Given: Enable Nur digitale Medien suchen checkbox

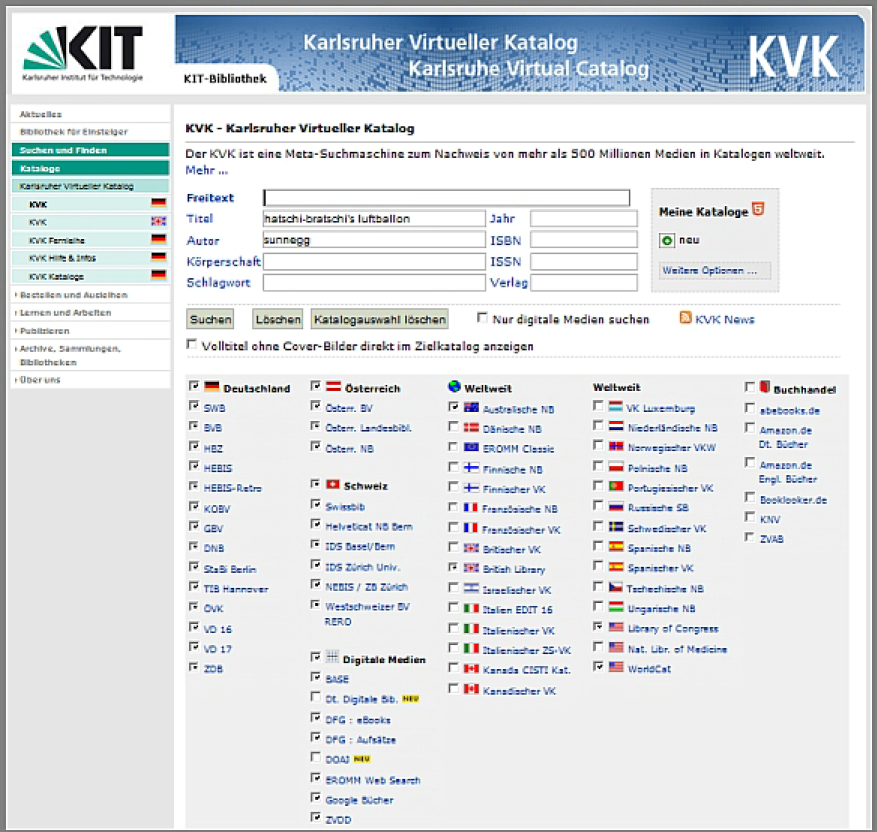Looking at the screenshot, I should pos(483,319).
